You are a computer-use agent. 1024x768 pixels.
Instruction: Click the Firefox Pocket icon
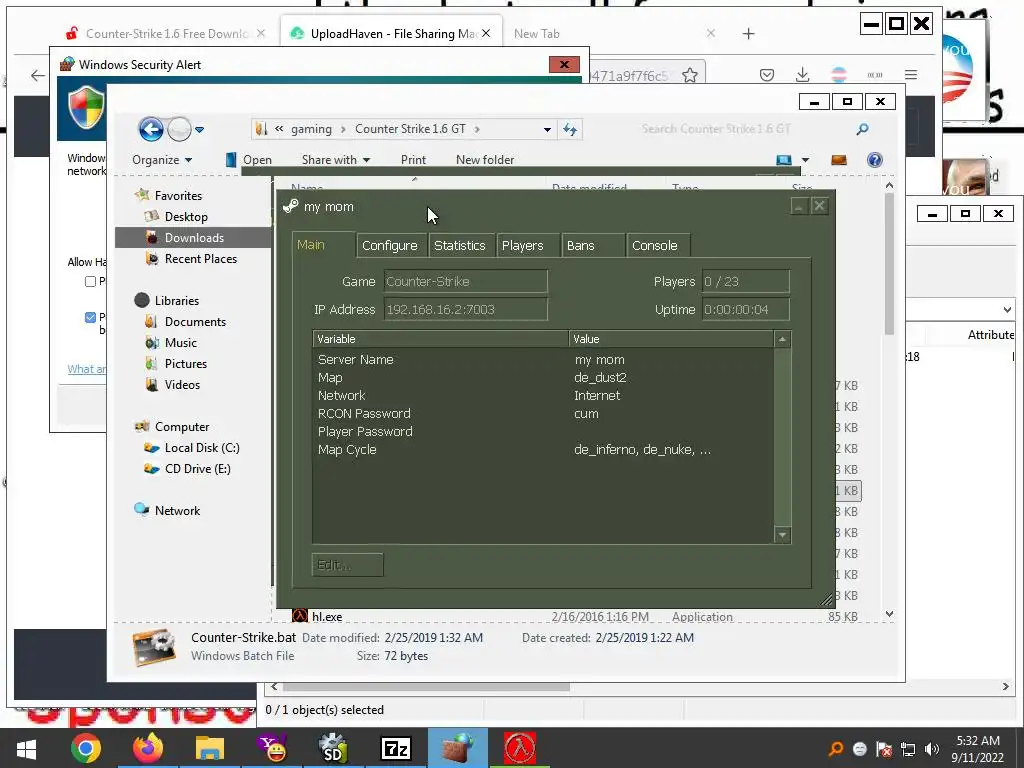(x=767, y=75)
